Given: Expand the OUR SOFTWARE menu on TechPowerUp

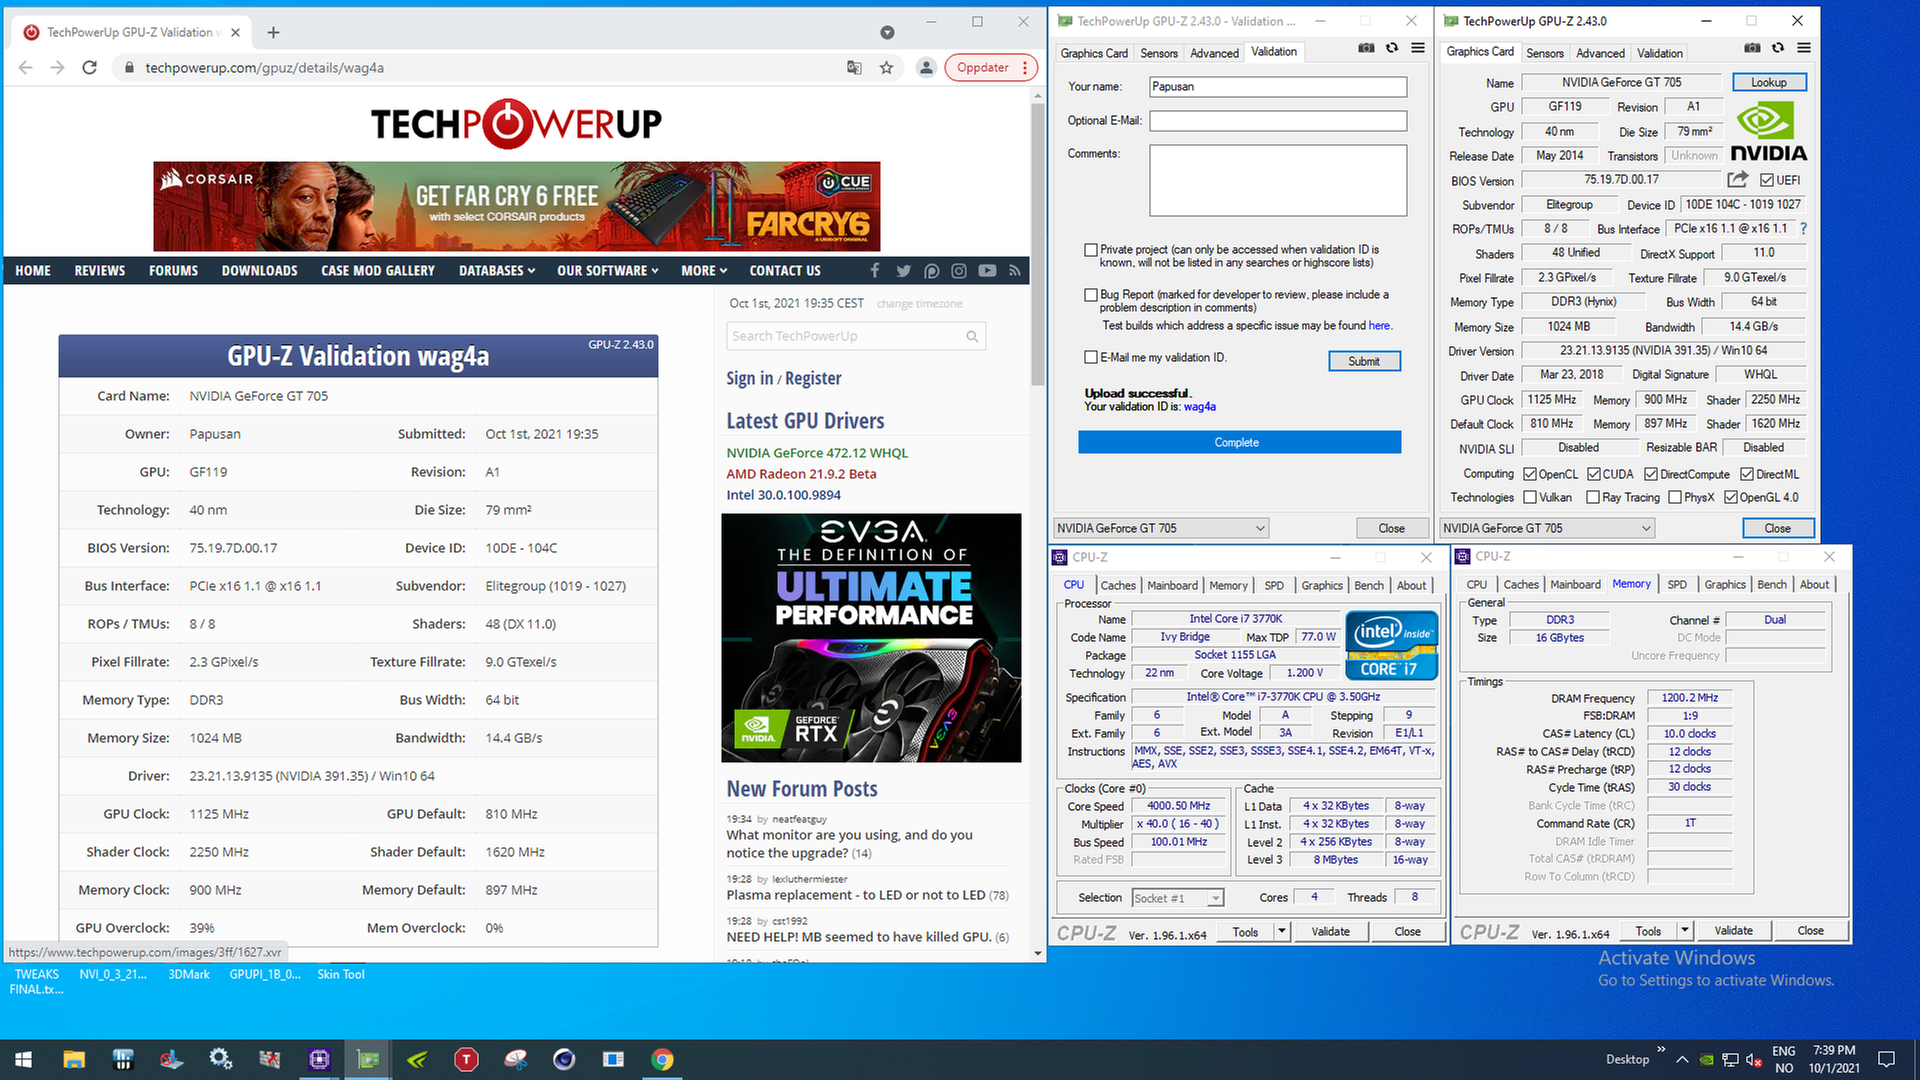Looking at the screenshot, I should [608, 271].
